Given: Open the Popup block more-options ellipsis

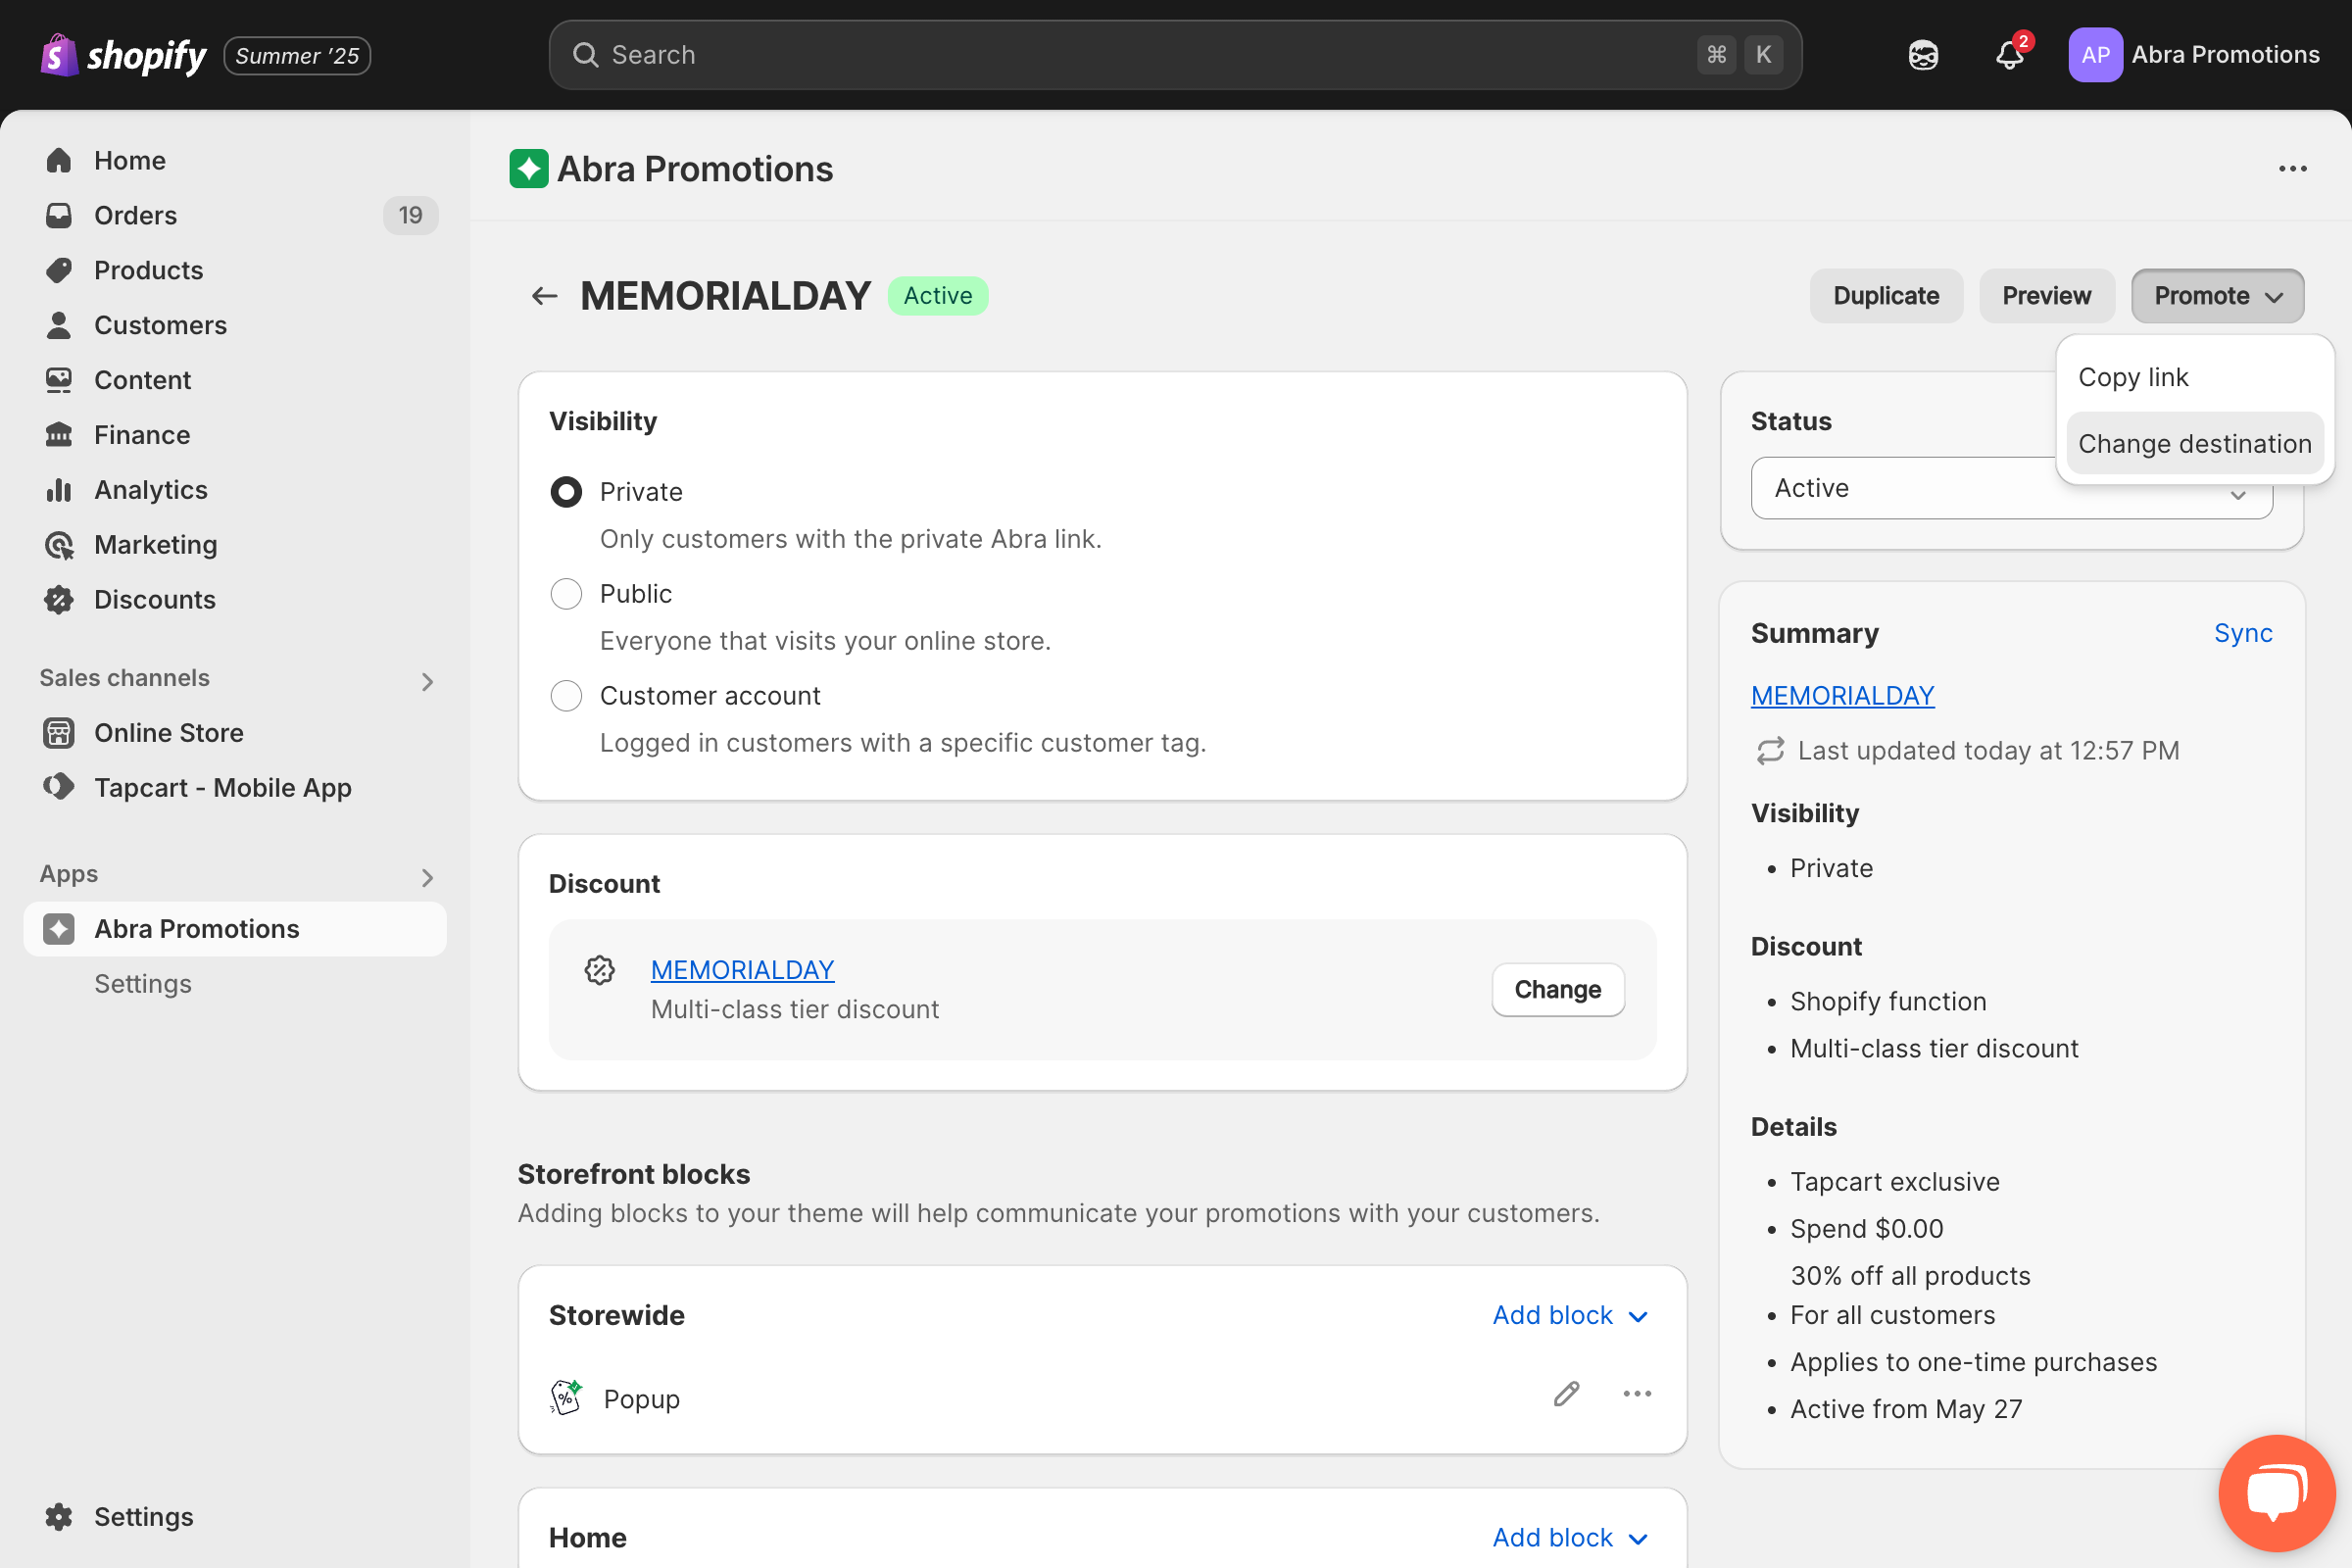Looking at the screenshot, I should coord(1637,1394).
